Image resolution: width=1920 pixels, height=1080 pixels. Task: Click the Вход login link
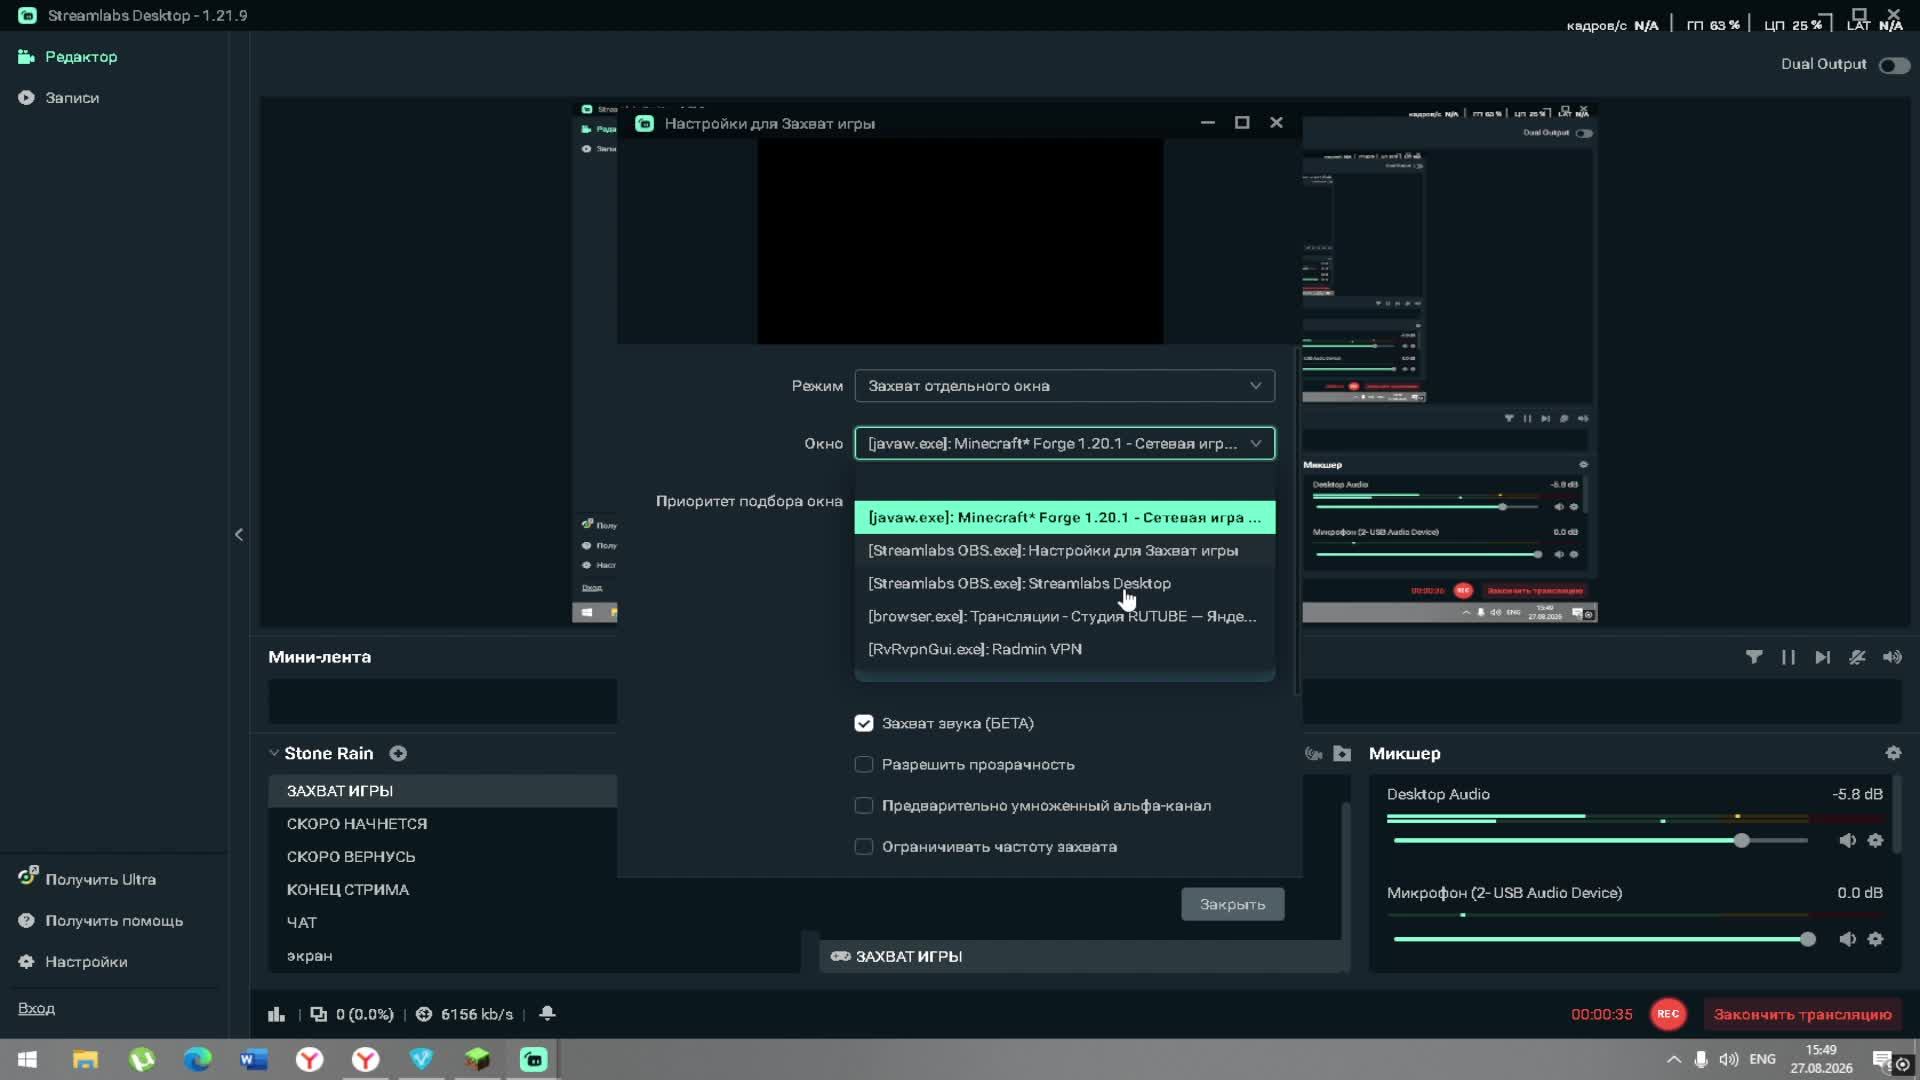(36, 1008)
